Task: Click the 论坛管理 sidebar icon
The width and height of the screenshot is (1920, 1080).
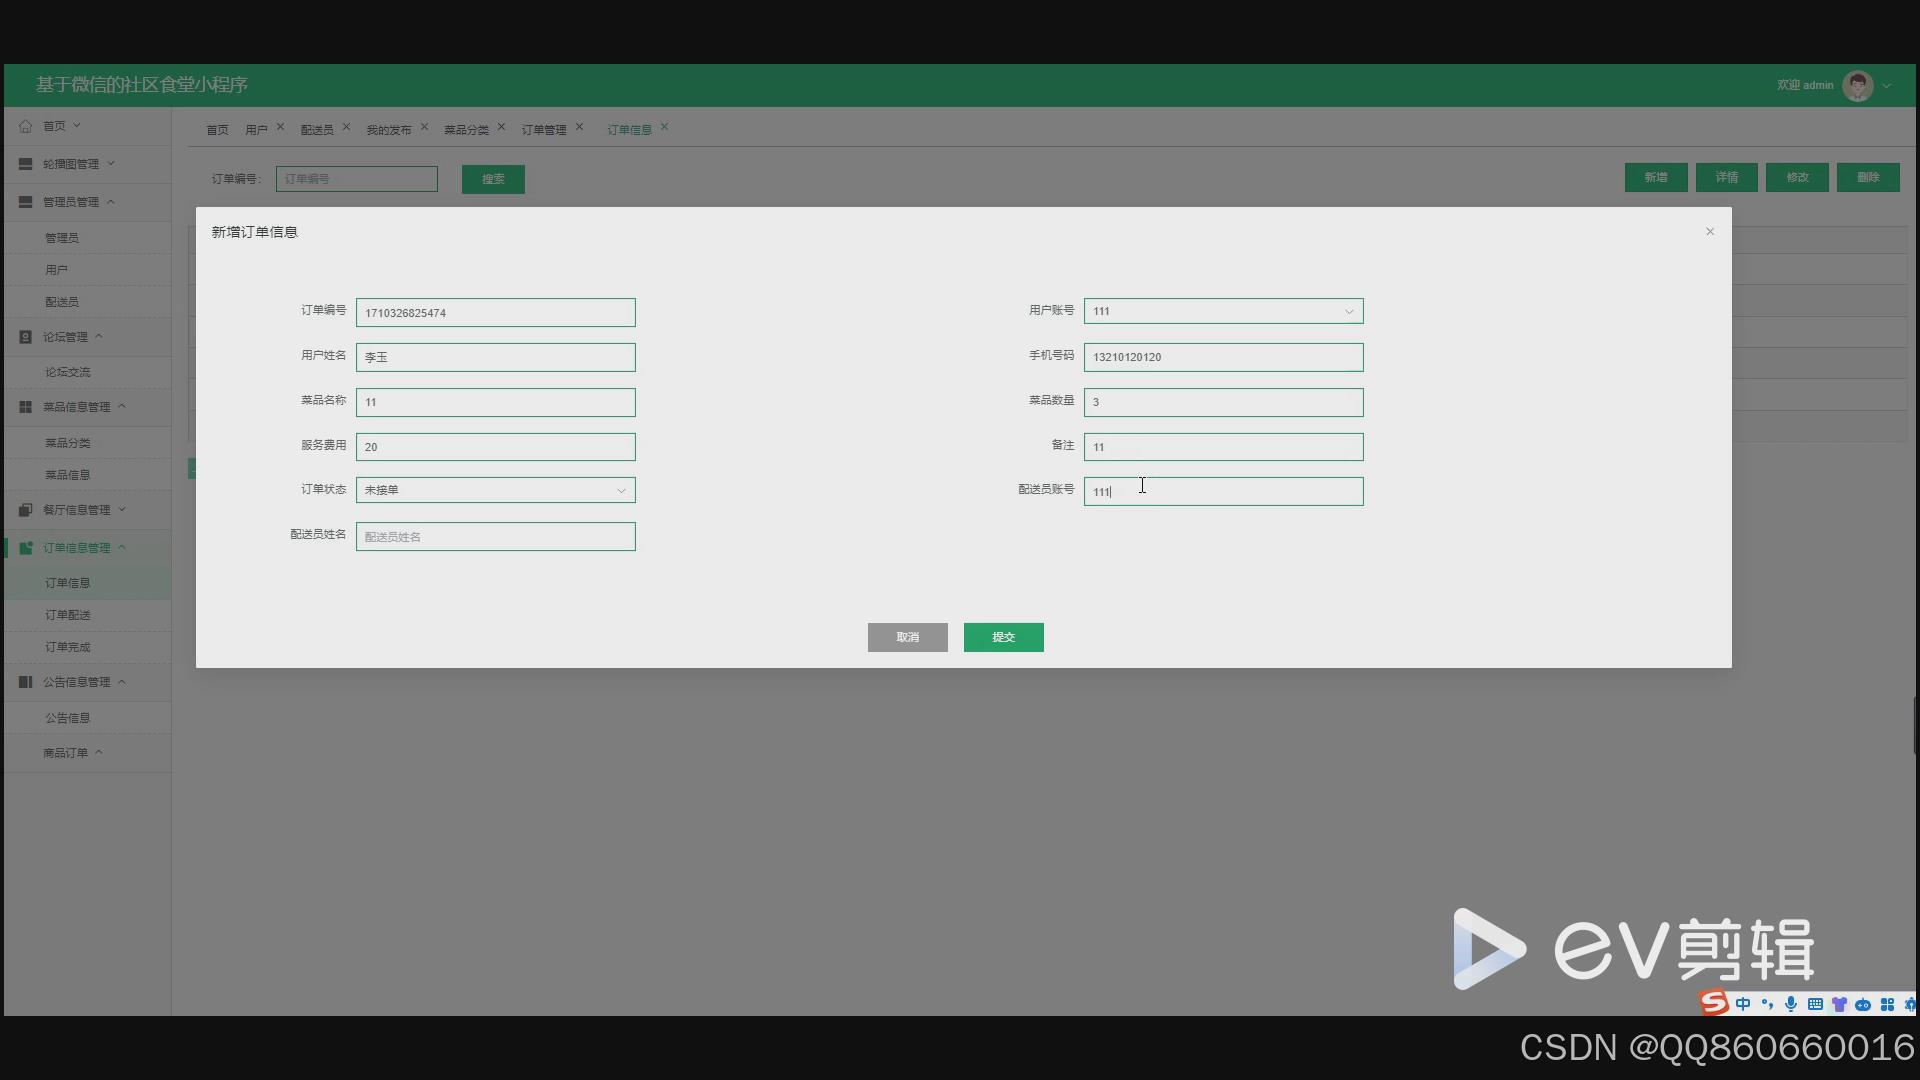Action: [26, 337]
